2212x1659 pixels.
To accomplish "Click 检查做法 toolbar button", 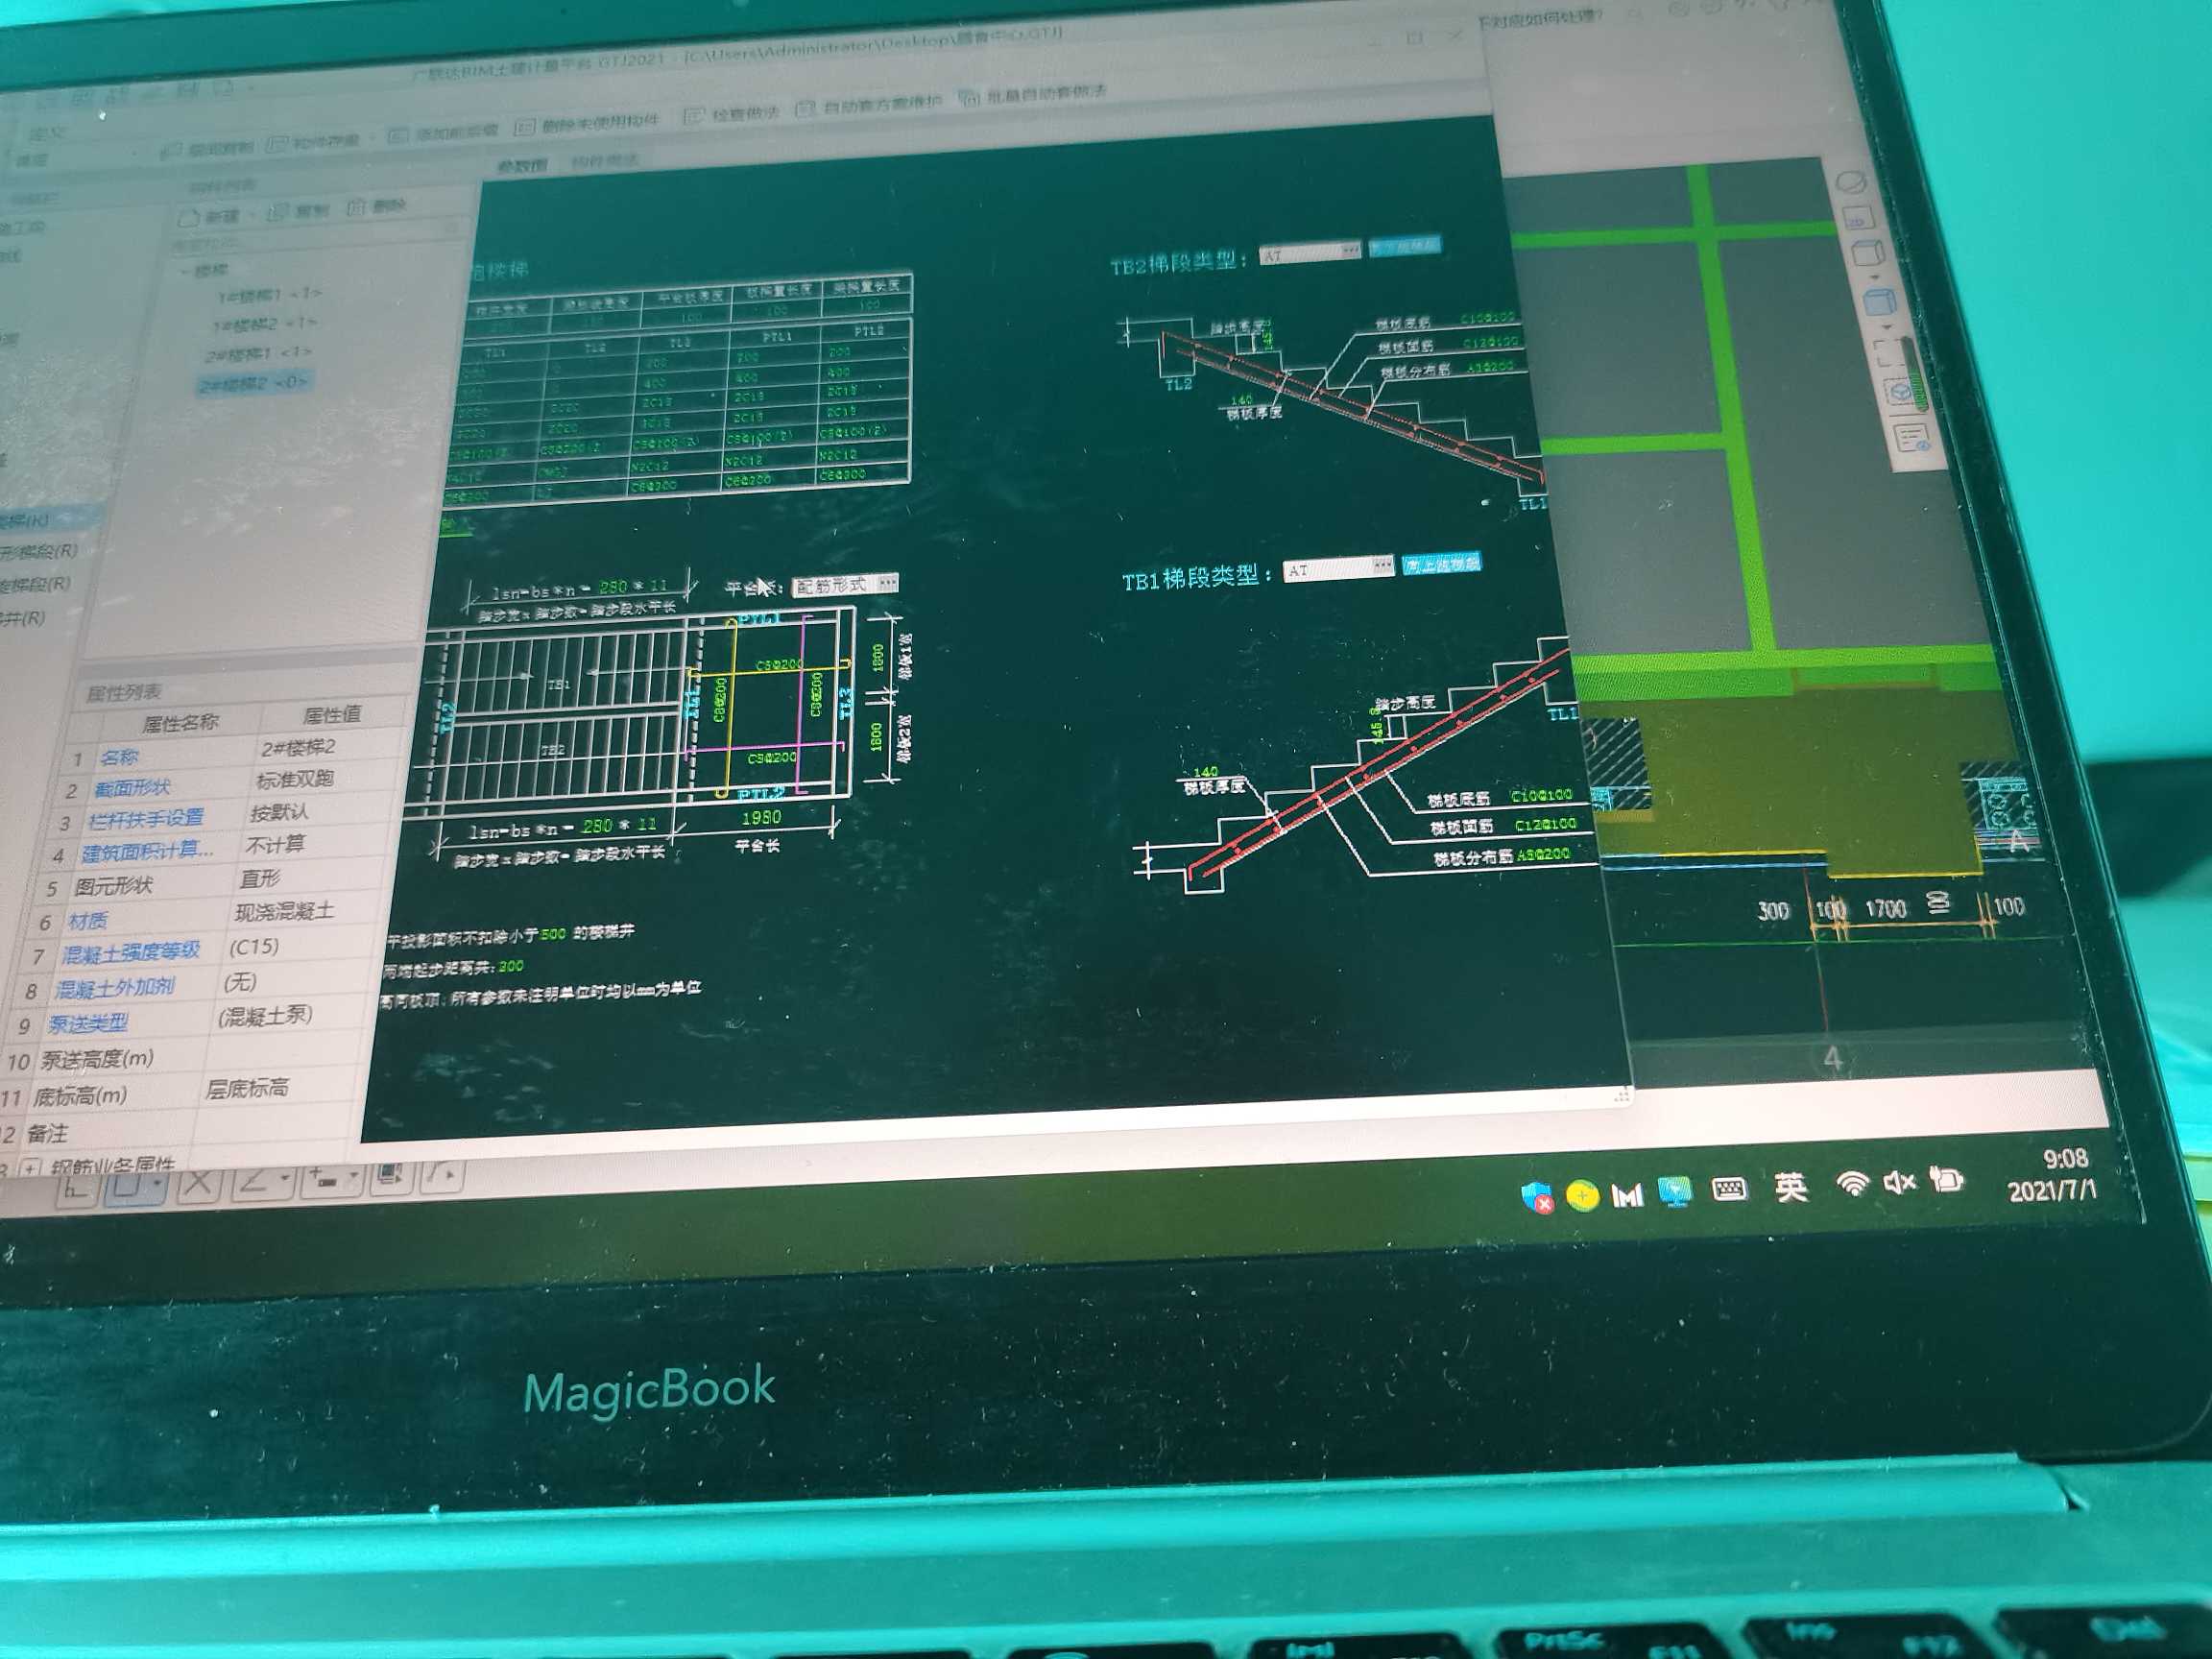I will coord(732,114).
